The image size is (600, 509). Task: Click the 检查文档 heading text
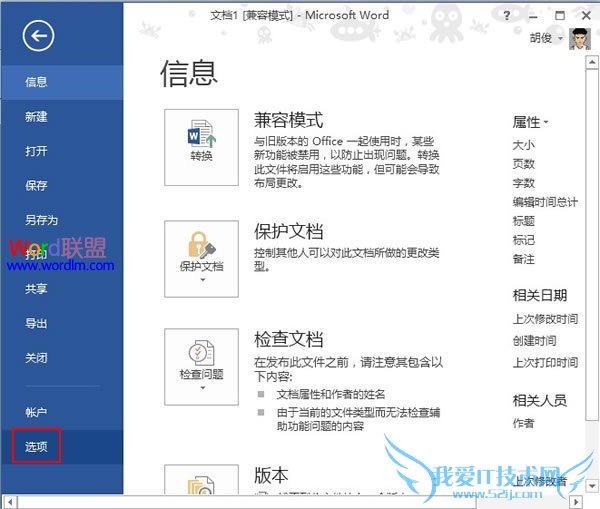(x=289, y=339)
